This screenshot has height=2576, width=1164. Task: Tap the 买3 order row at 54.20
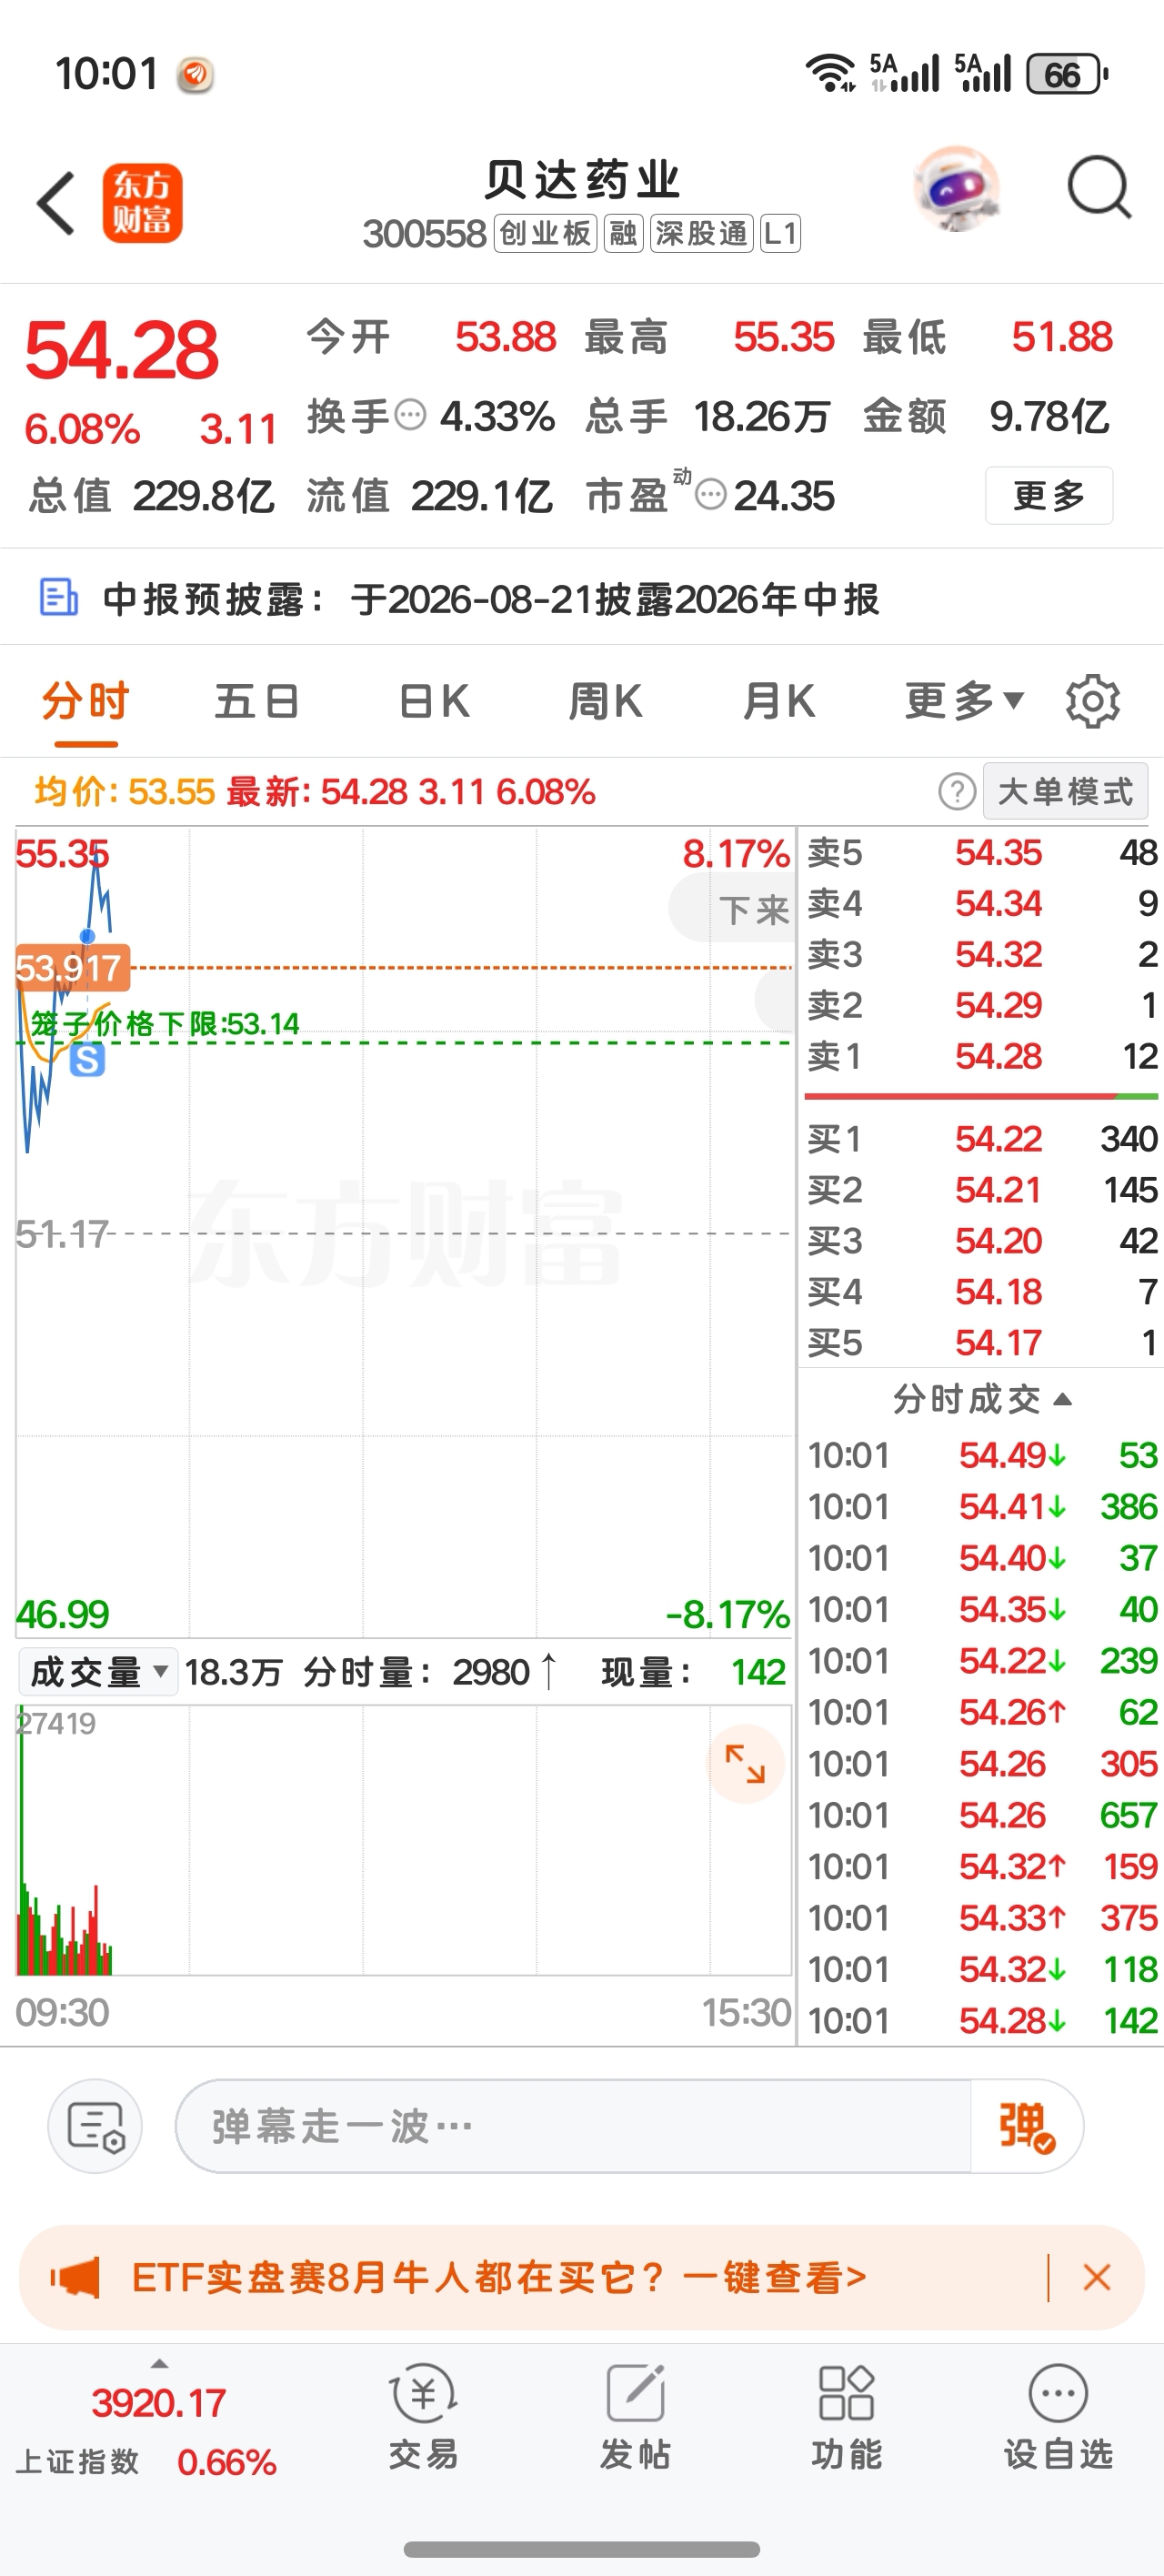point(982,1241)
